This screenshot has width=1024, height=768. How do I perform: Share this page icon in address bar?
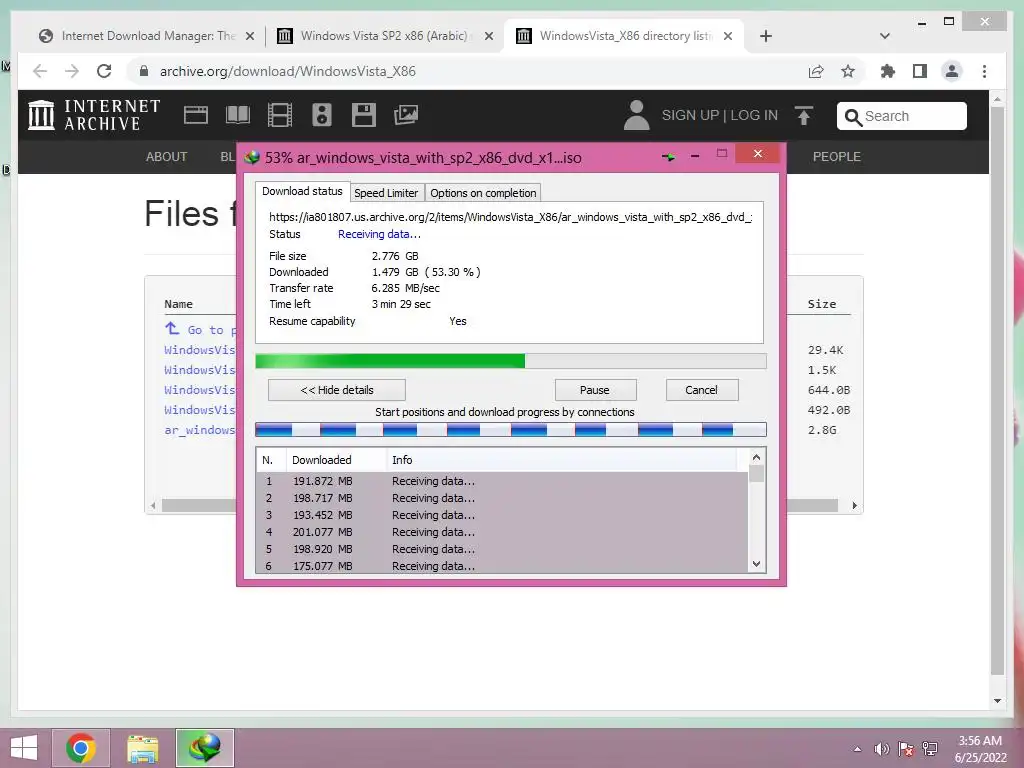[x=816, y=71]
